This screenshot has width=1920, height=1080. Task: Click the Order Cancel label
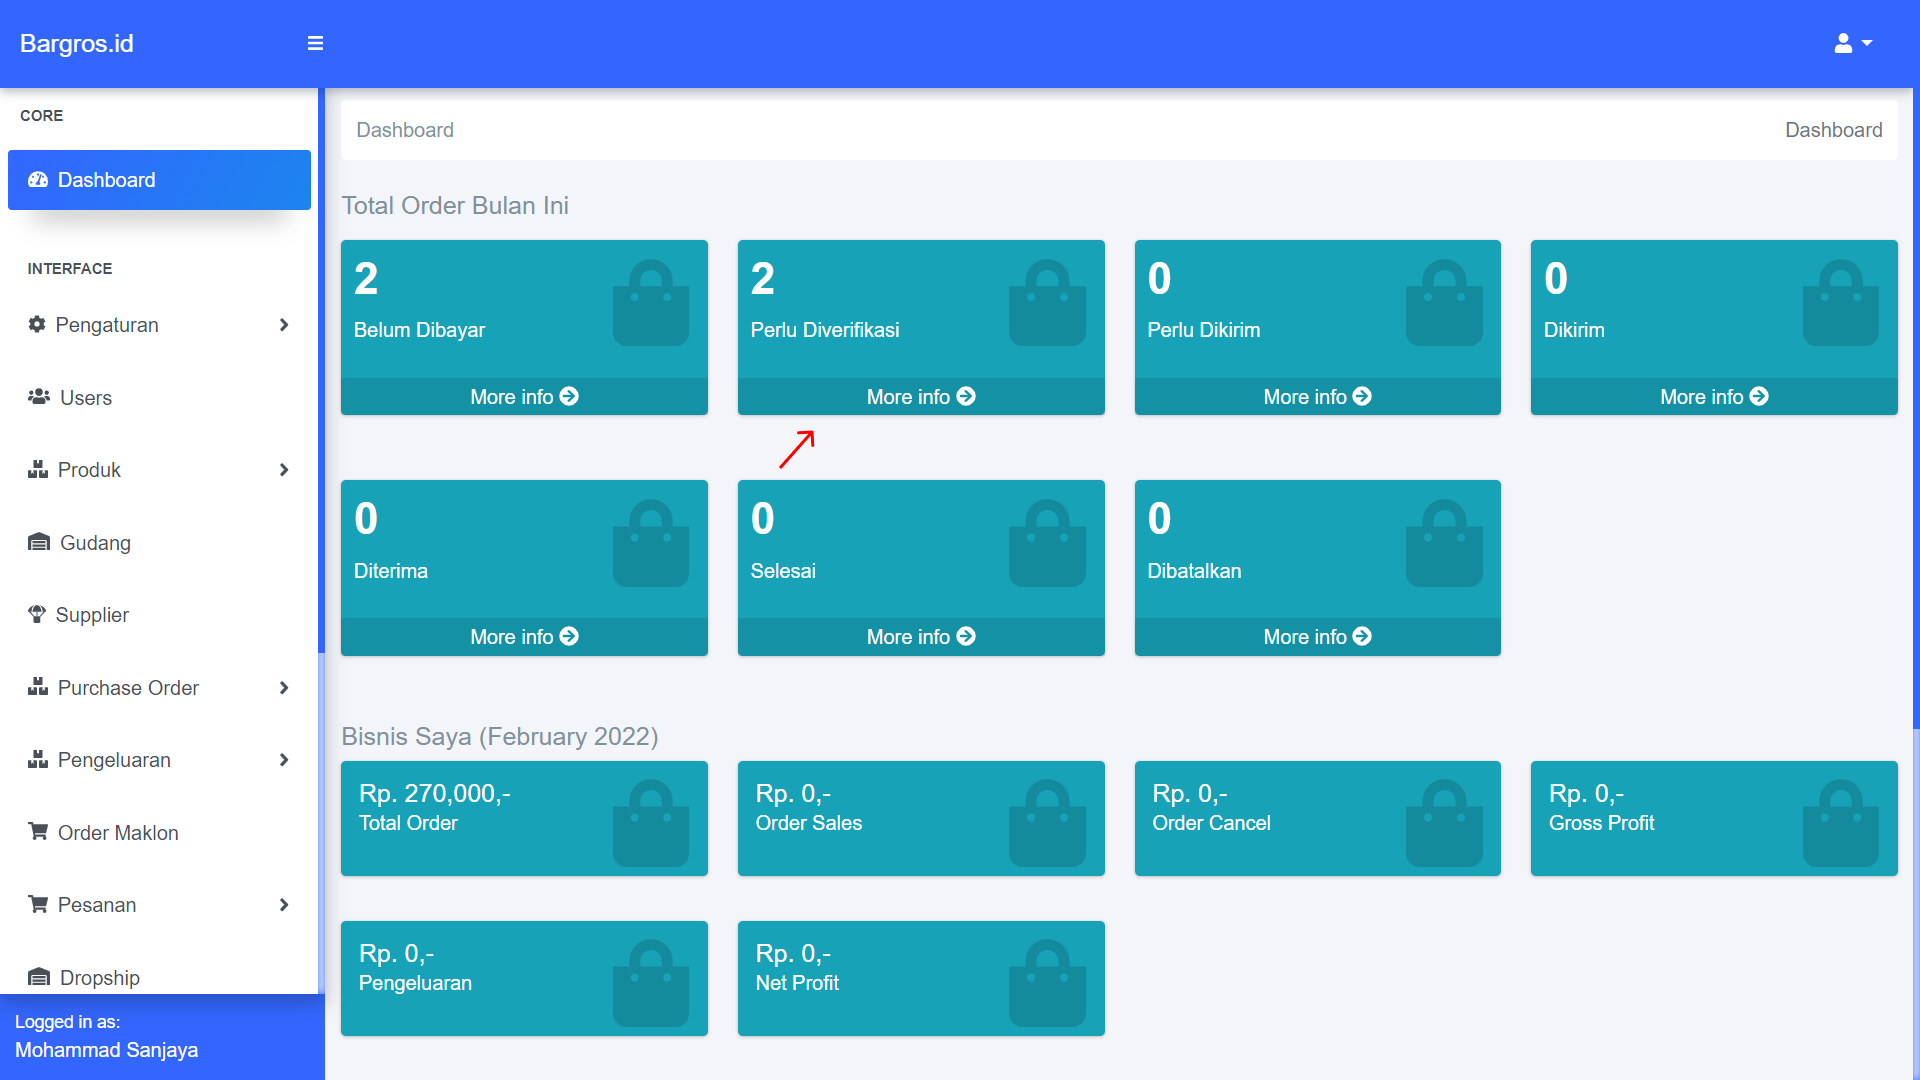(1211, 823)
